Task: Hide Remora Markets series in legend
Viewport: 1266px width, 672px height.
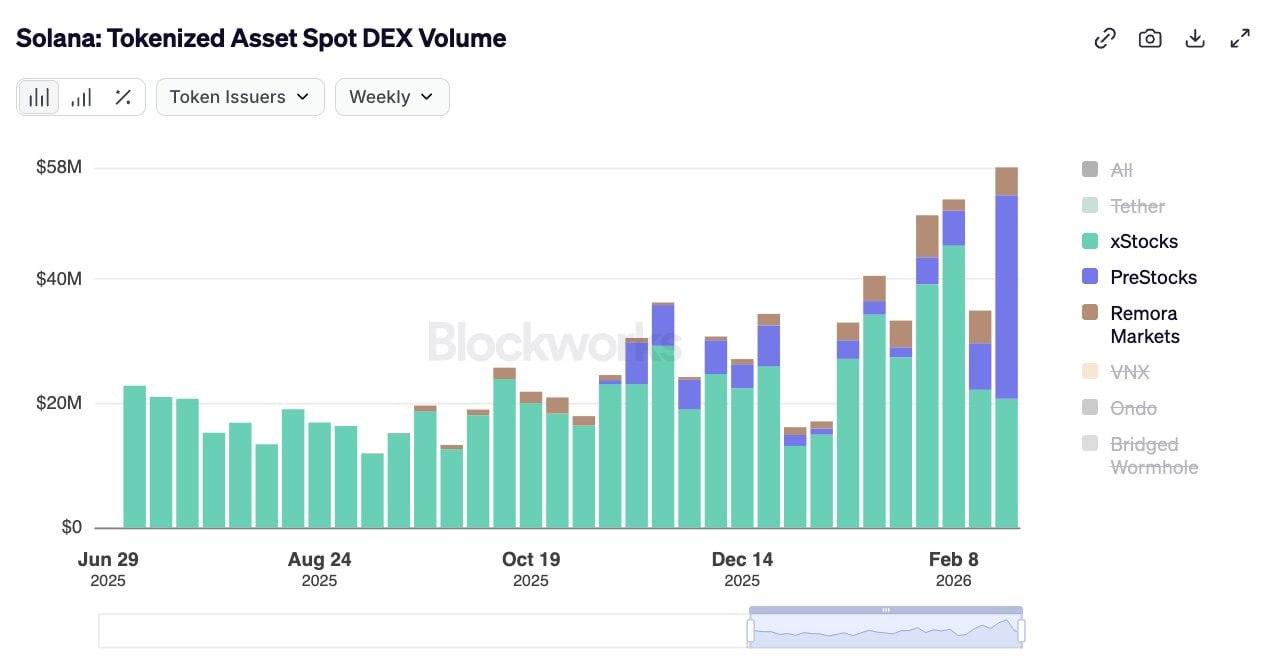Action: (1144, 324)
